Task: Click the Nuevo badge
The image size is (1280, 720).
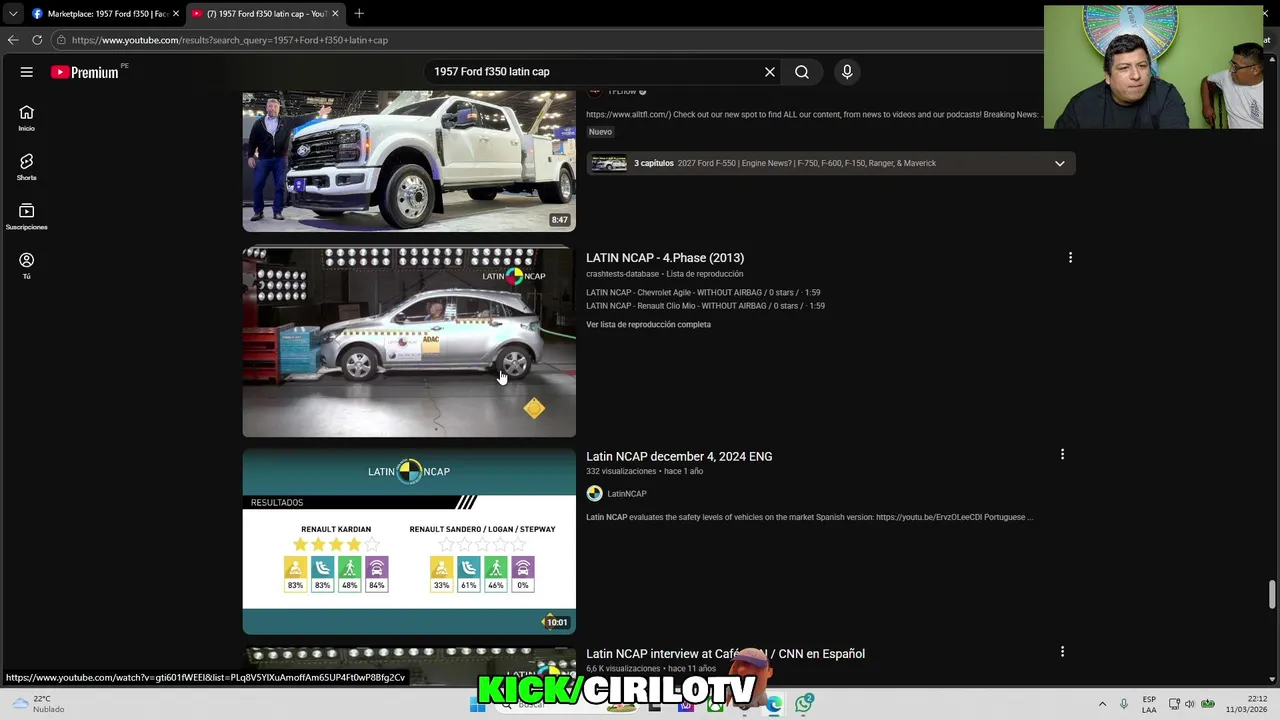Action: 600,132
